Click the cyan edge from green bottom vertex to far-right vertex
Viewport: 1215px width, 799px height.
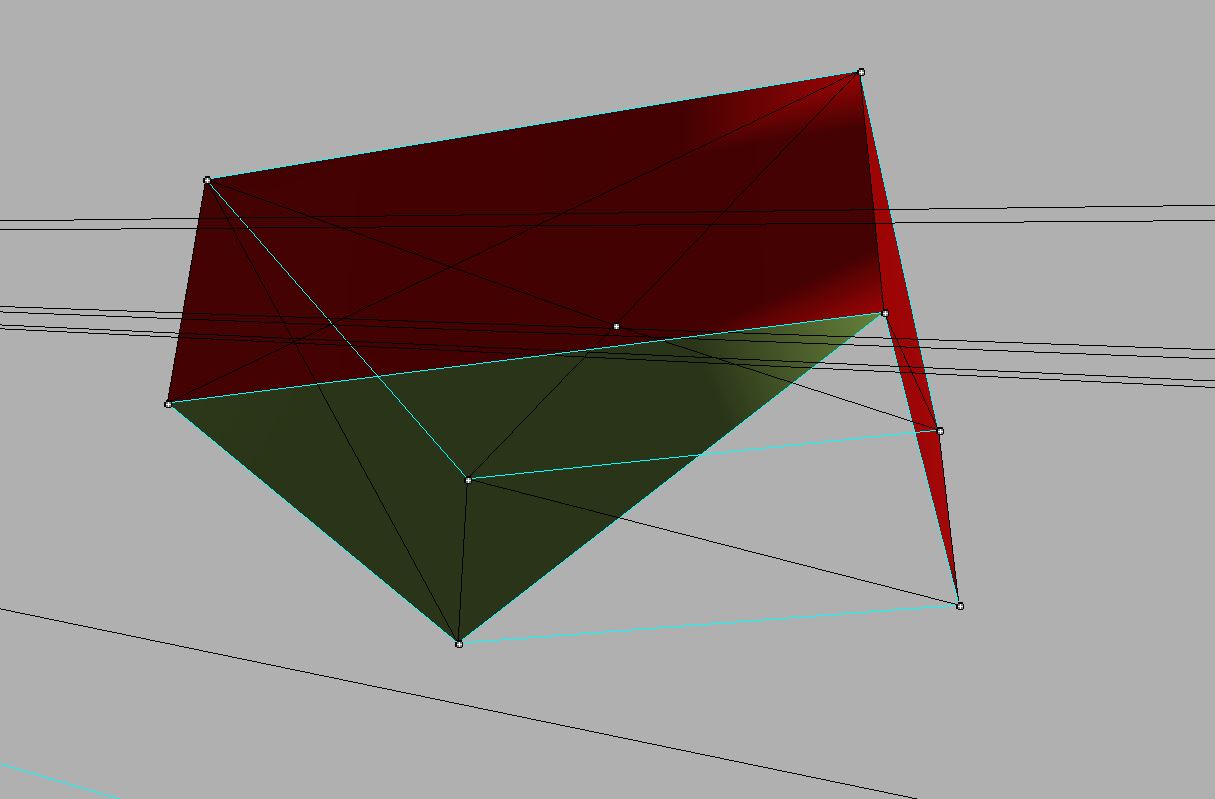[709, 625]
